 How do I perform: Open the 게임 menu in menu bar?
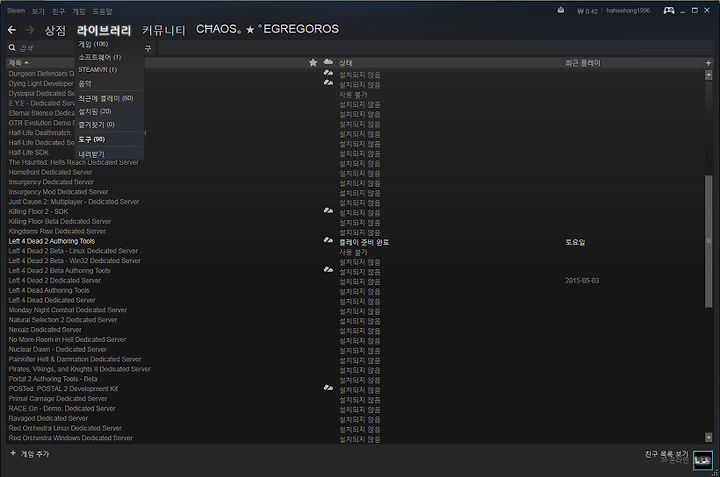click(x=79, y=11)
